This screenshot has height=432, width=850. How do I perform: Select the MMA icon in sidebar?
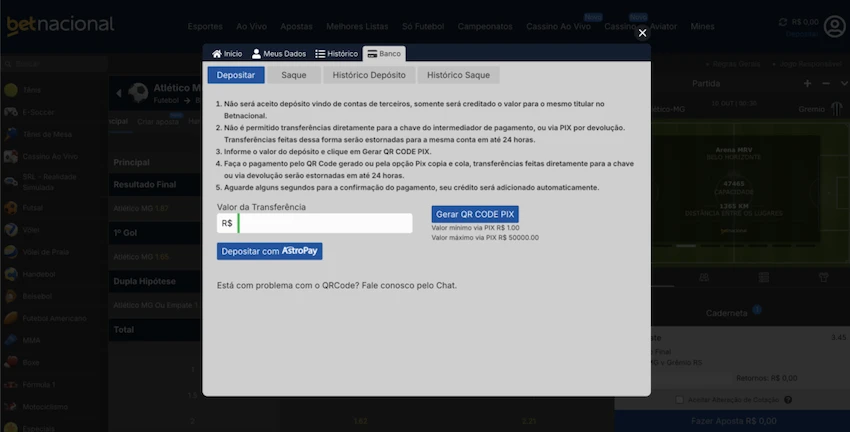tap(11, 340)
